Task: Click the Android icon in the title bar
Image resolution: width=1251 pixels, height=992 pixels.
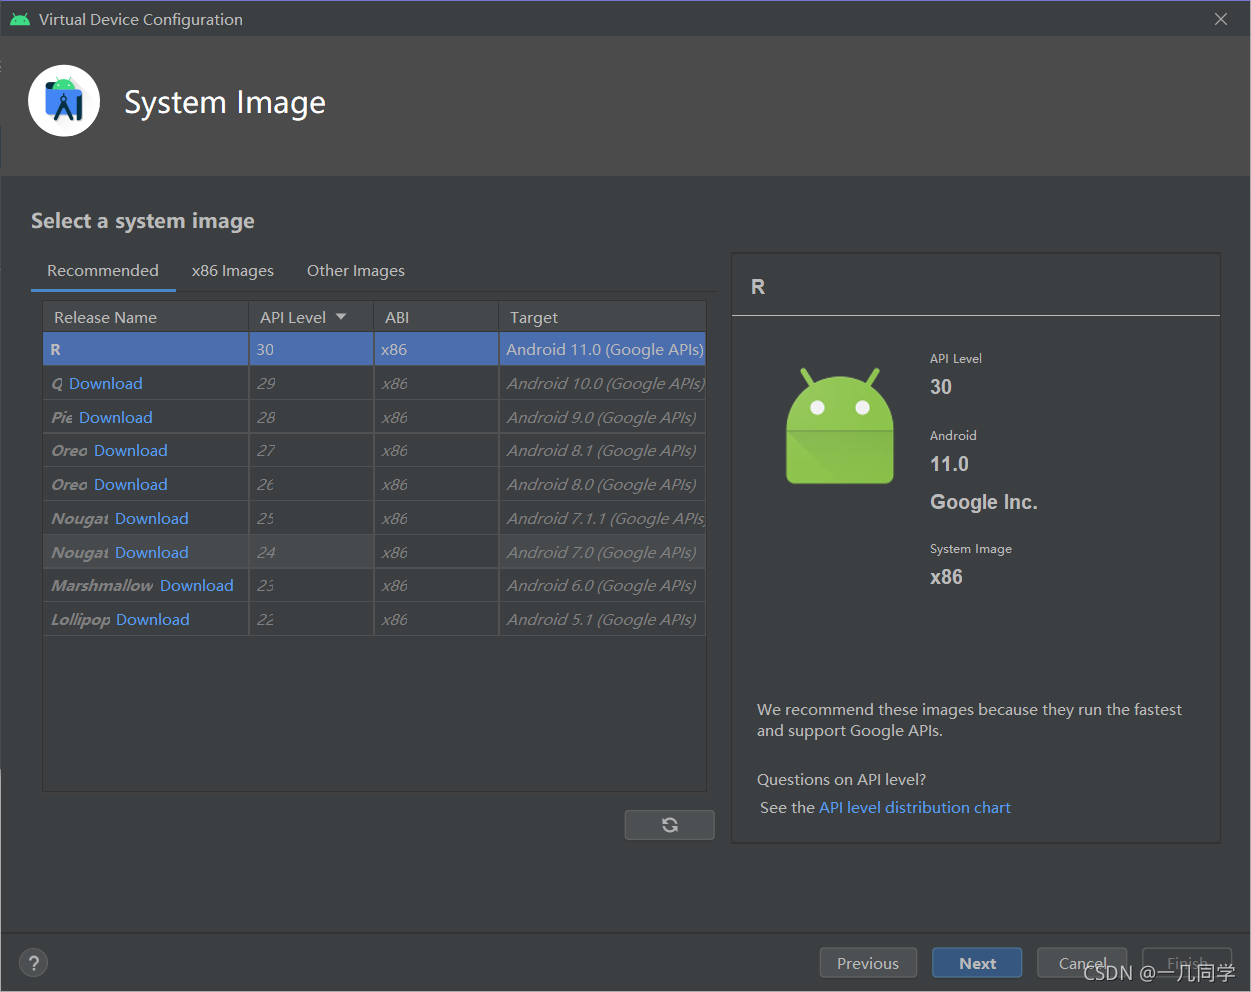Action: pyautogui.click(x=20, y=19)
